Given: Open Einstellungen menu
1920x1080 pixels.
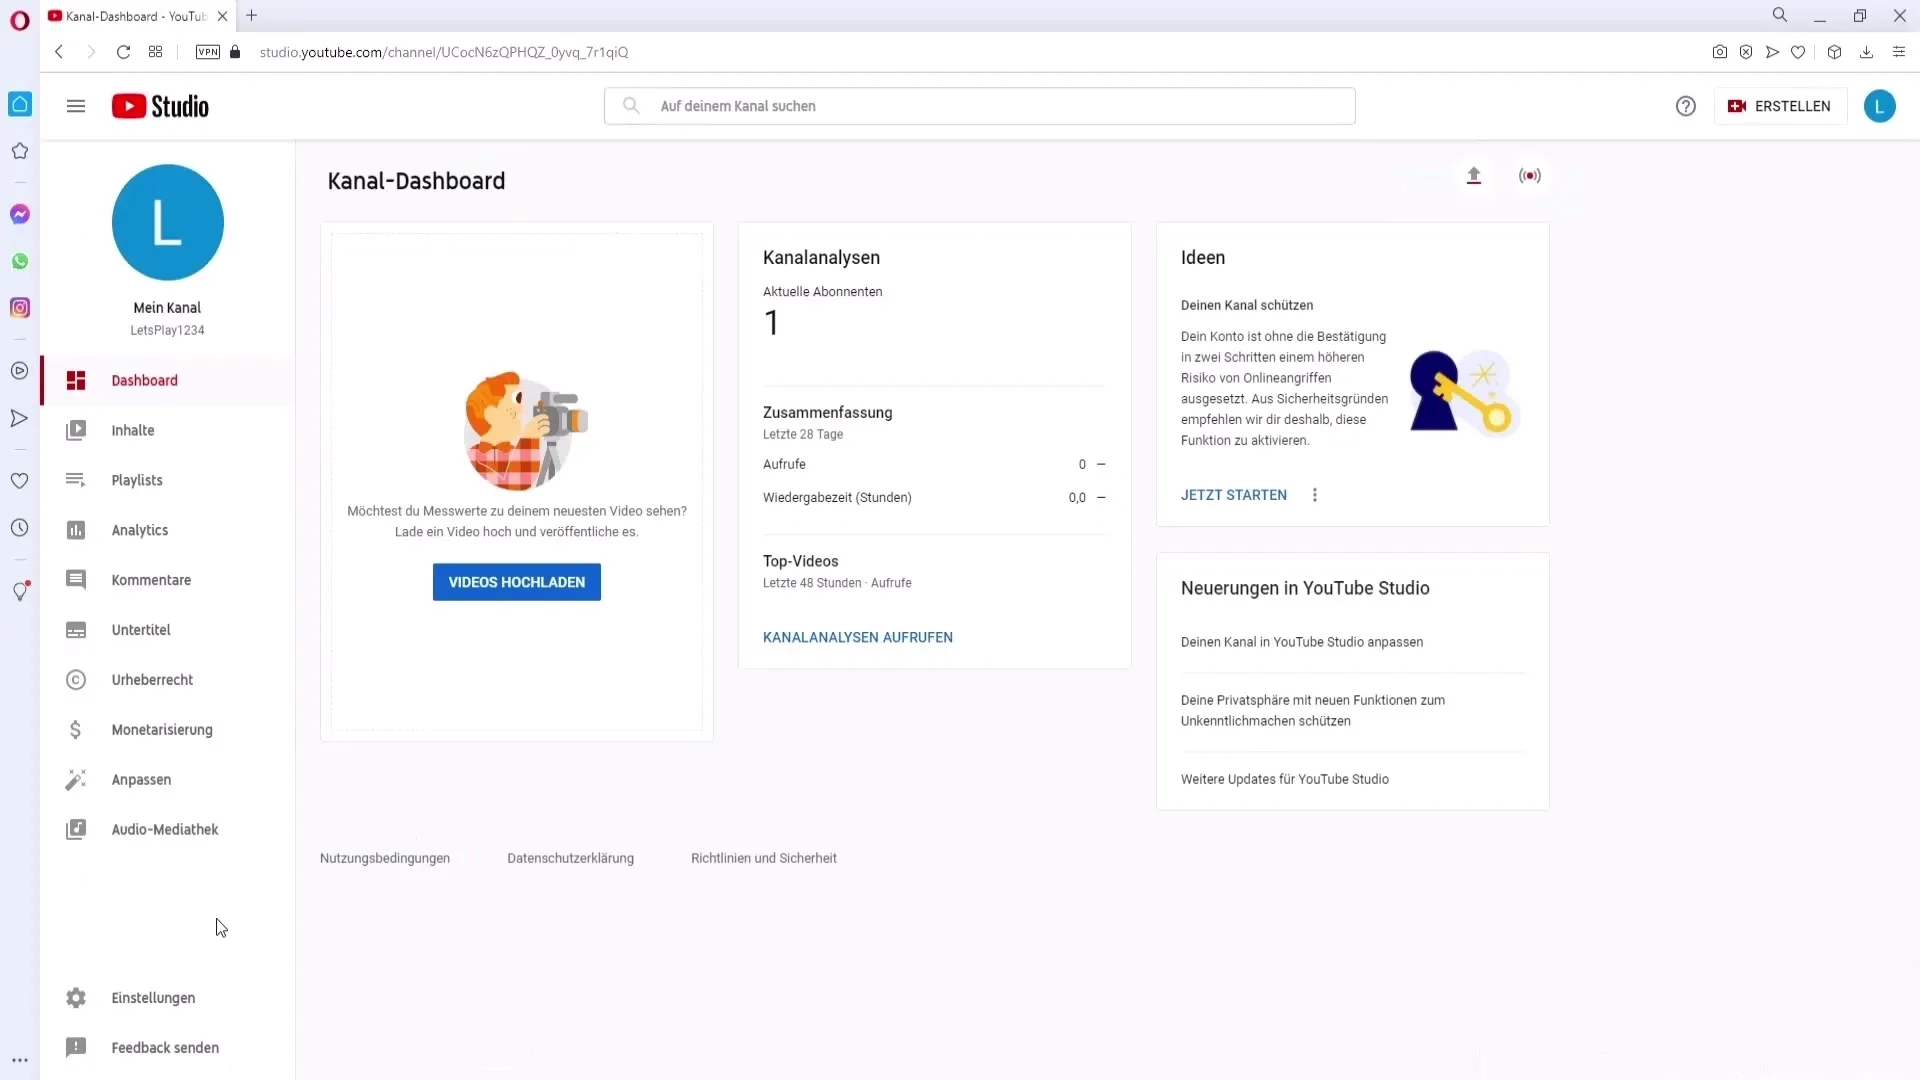Looking at the screenshot, I should (153, 997).
